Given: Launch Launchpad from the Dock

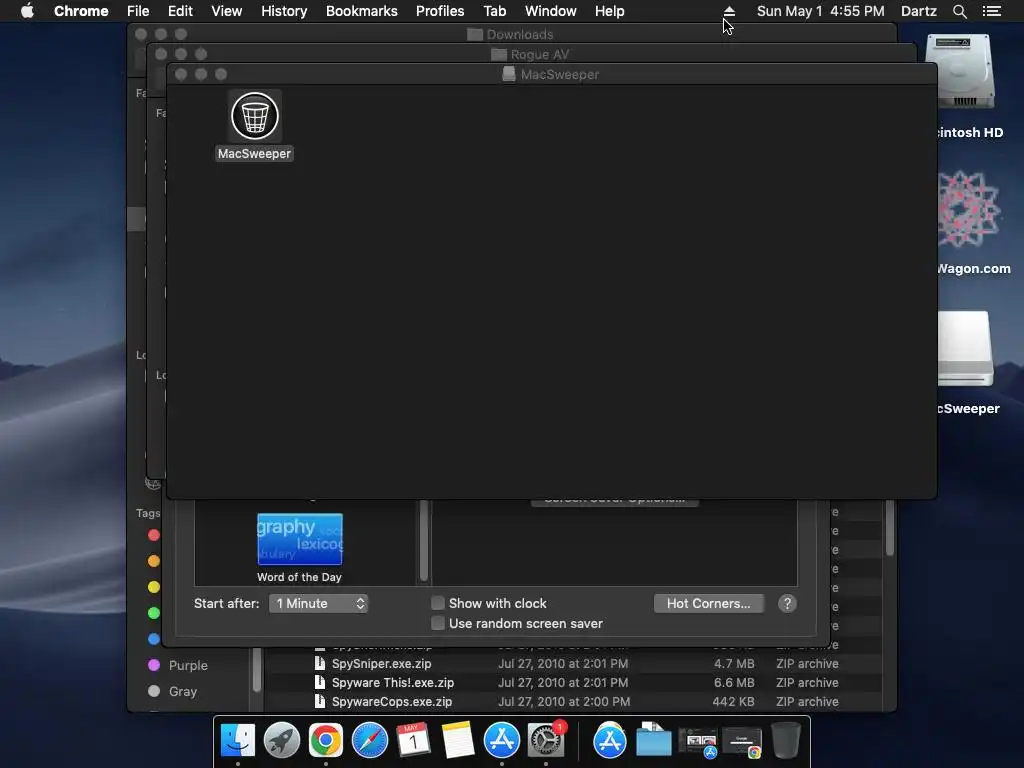Looking at the screenshot, I should click(x=281, y=741).
